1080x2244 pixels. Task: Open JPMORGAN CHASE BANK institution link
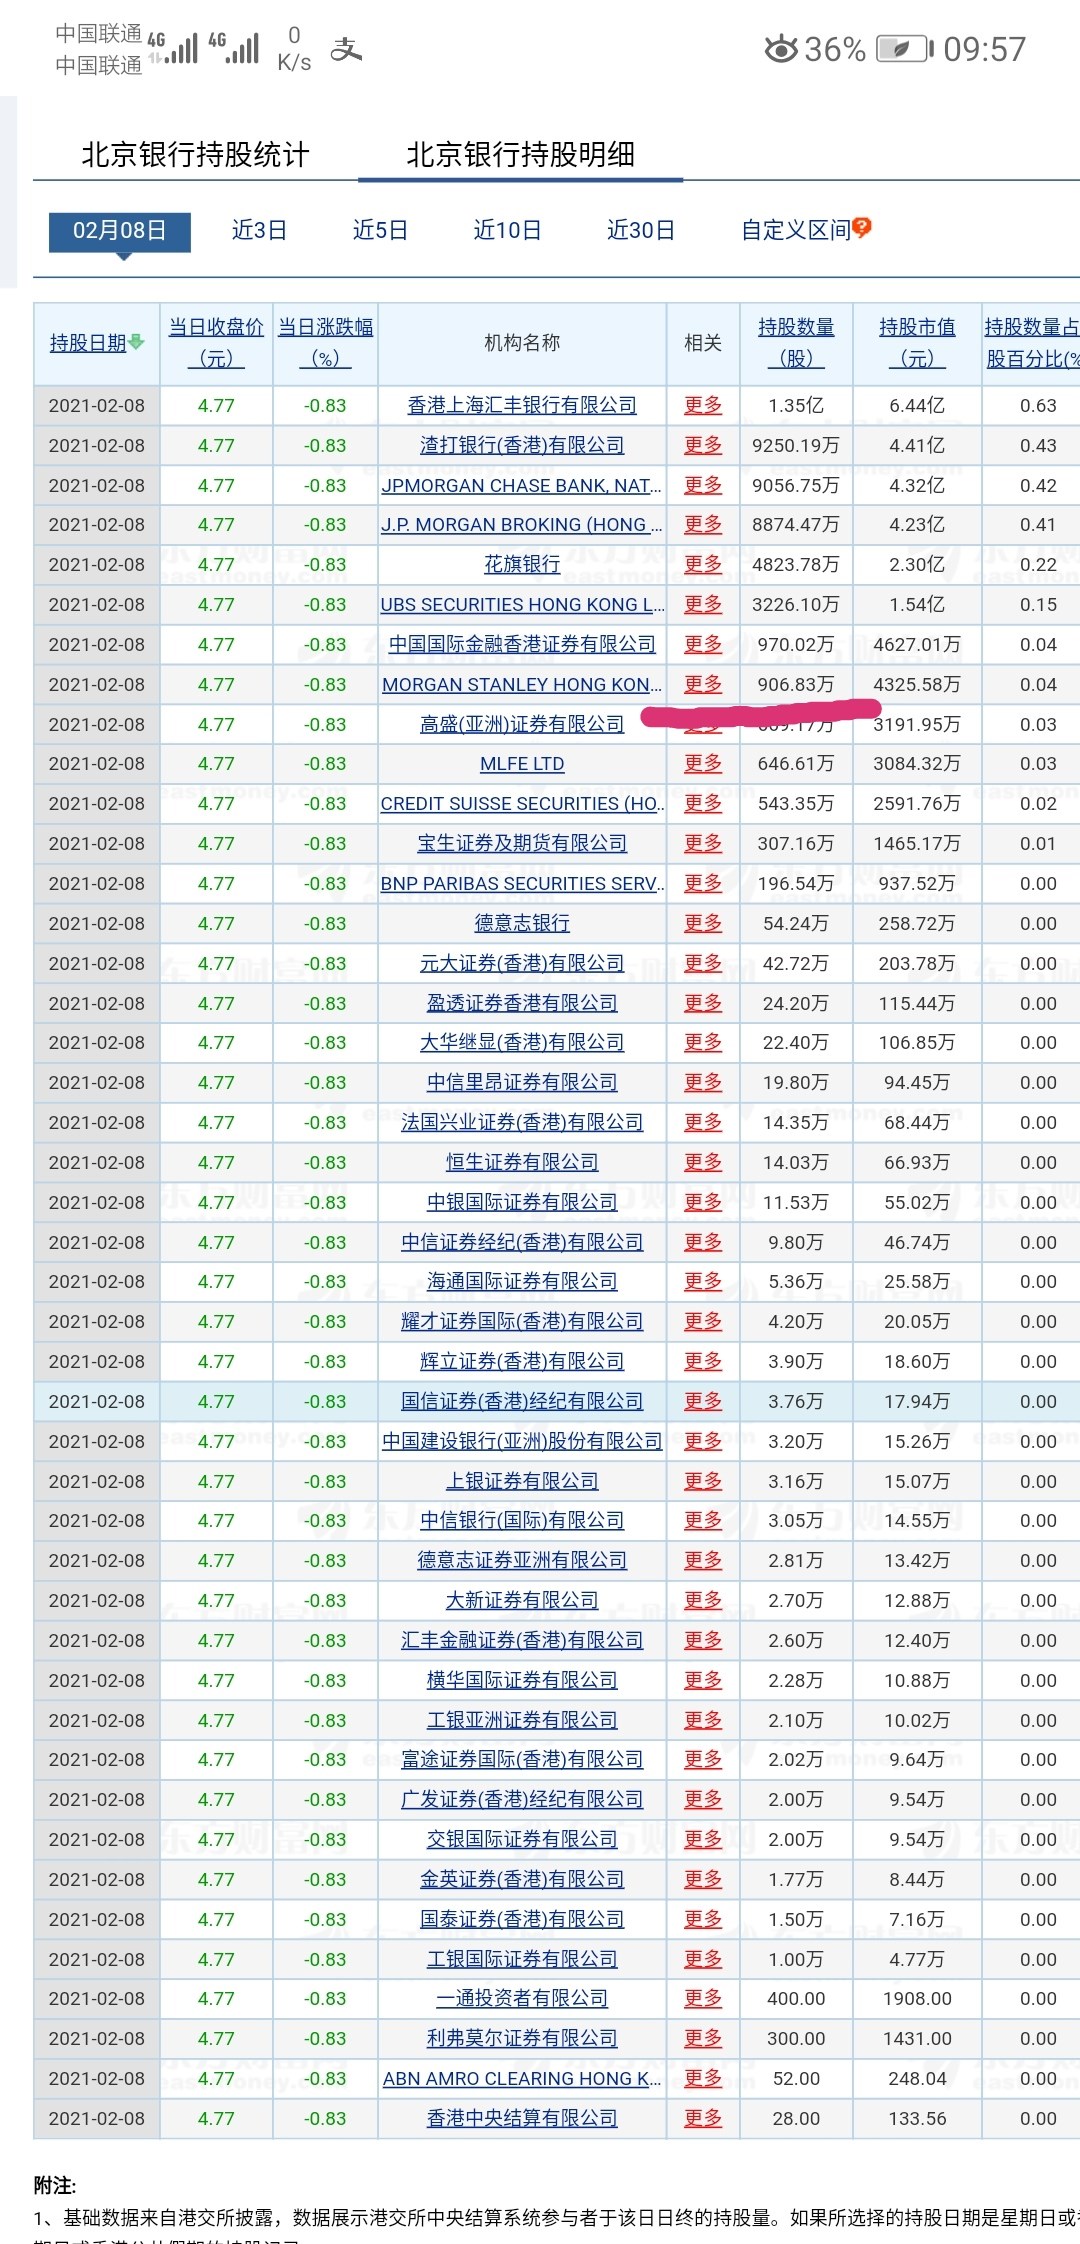tap(522, 486)
